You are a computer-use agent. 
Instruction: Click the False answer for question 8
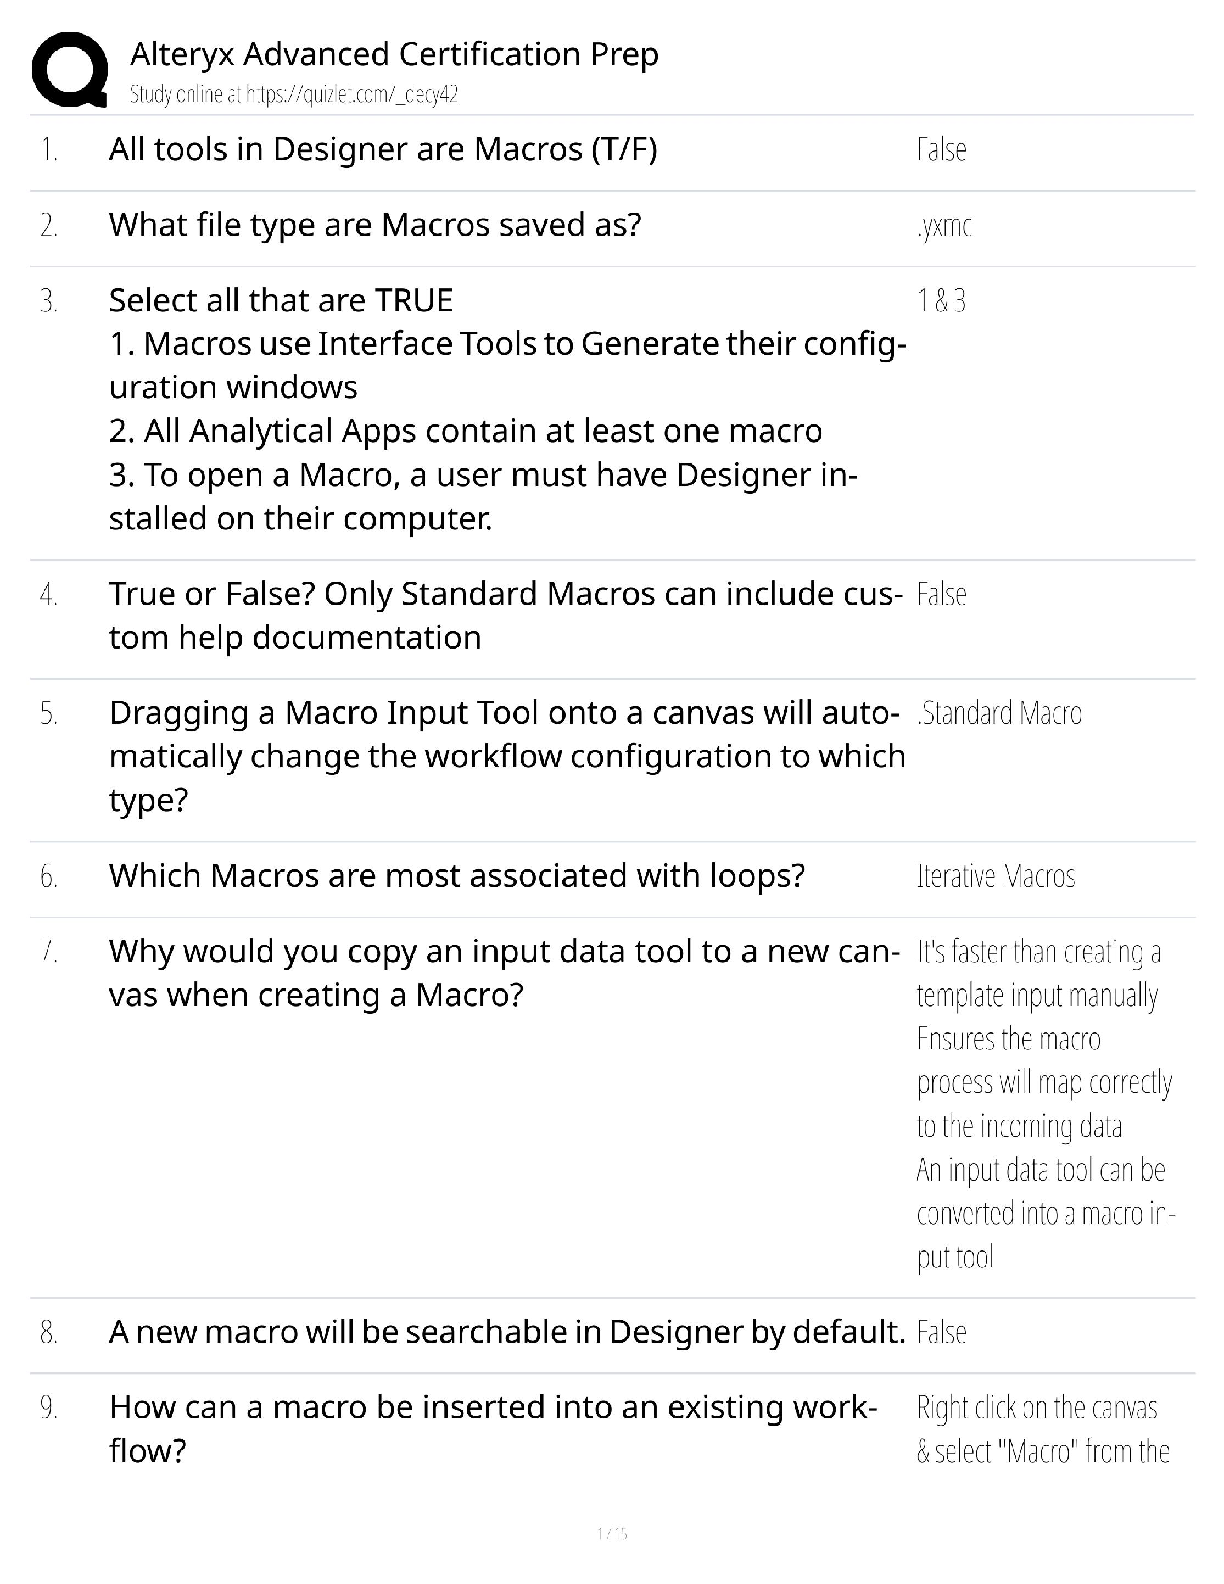point(941,1333)
